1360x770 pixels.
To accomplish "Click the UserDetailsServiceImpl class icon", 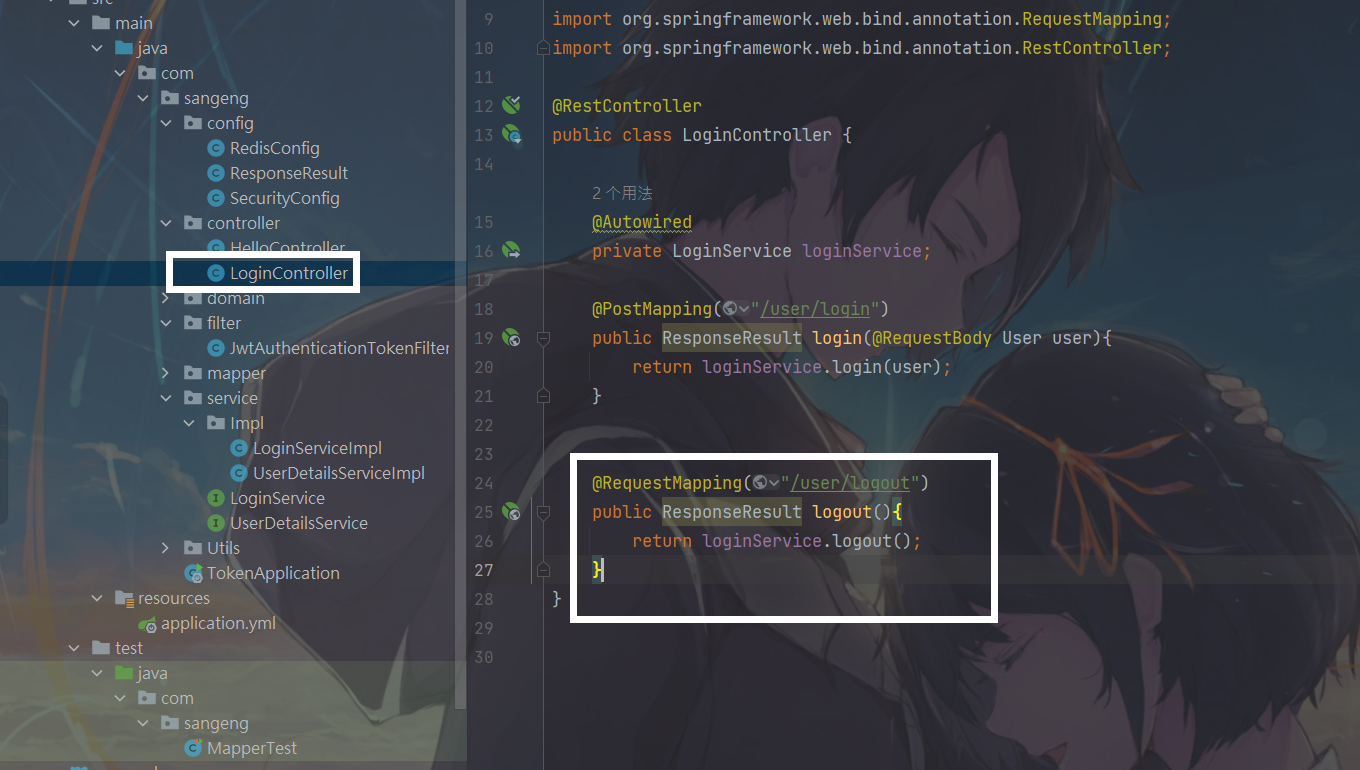I will click(238, 473).
